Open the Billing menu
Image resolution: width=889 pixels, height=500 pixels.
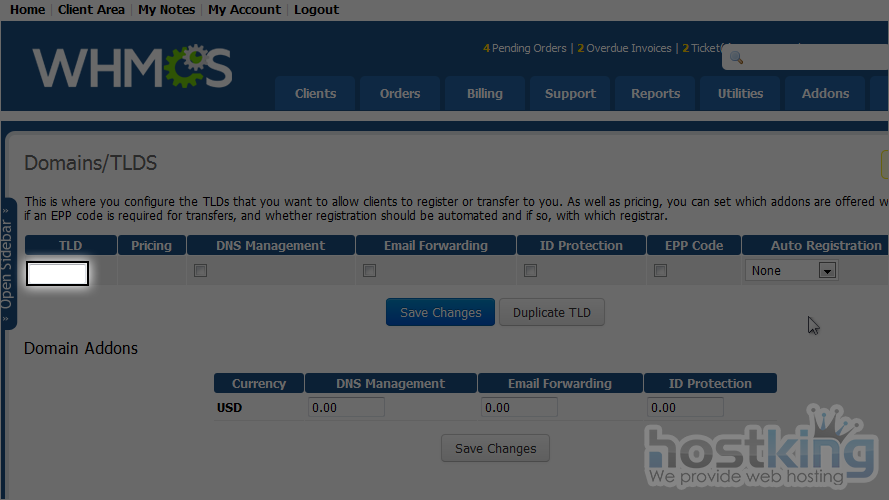click(x=485, y=94)
